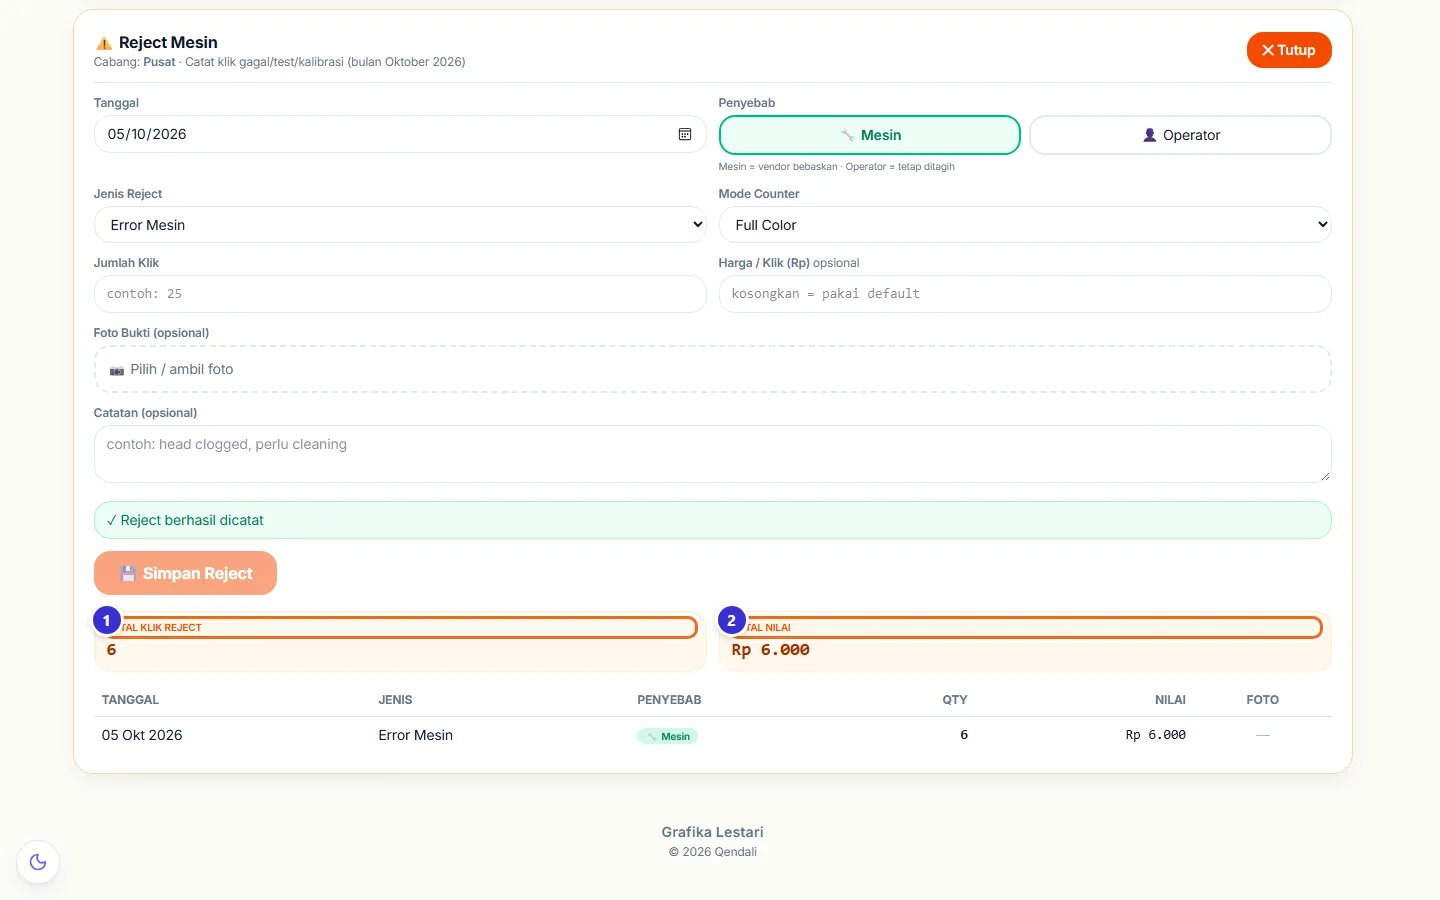
Task: Open the date picker calendar icon
Action: coord(685,134)
